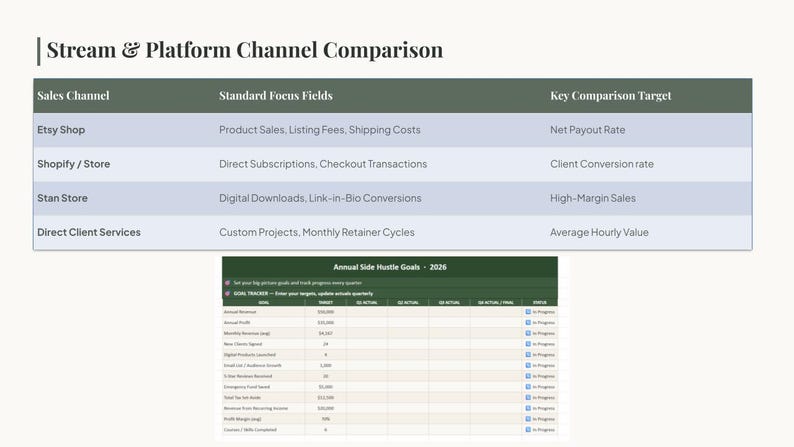
Task: Select the "Q3 ACTUAL" column header
Action: [449, 303]
